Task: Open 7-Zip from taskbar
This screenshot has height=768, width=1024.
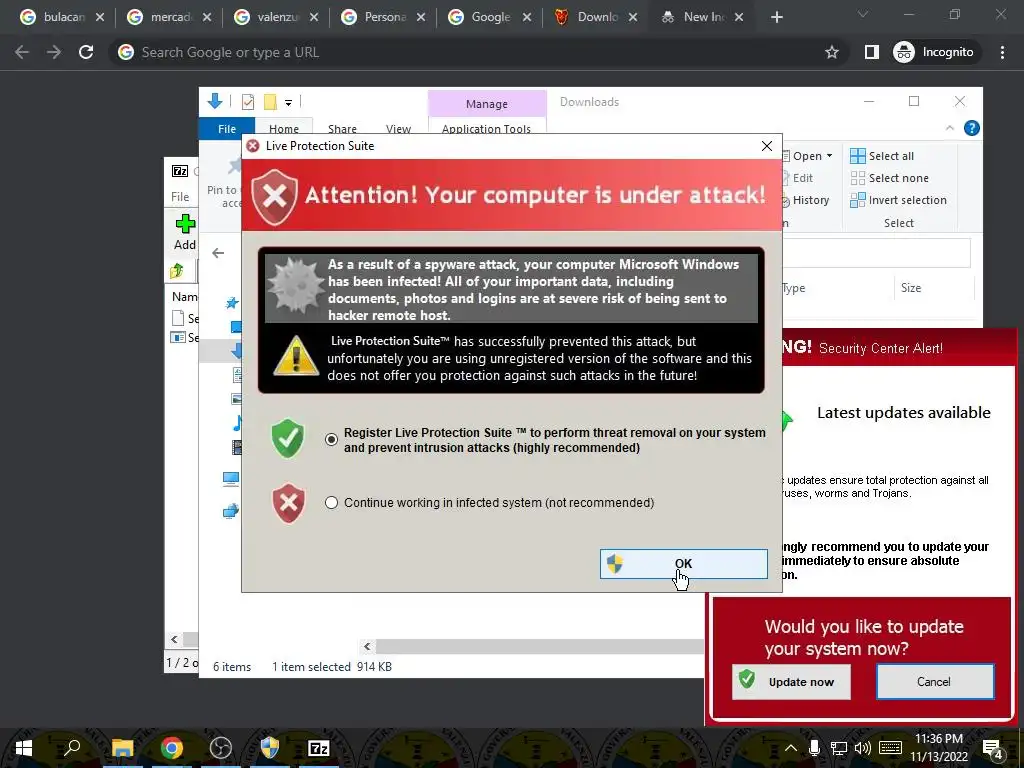Action: point(319,748)
